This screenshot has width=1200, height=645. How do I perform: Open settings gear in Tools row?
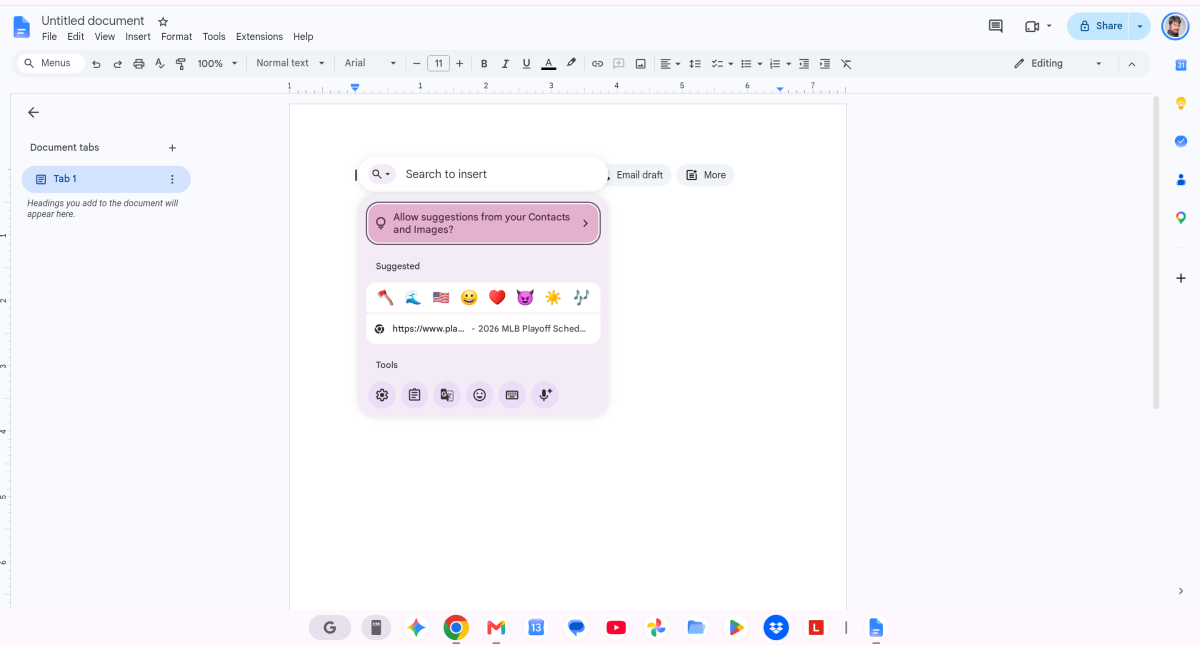pyautogui.click(x=382, y=395)
